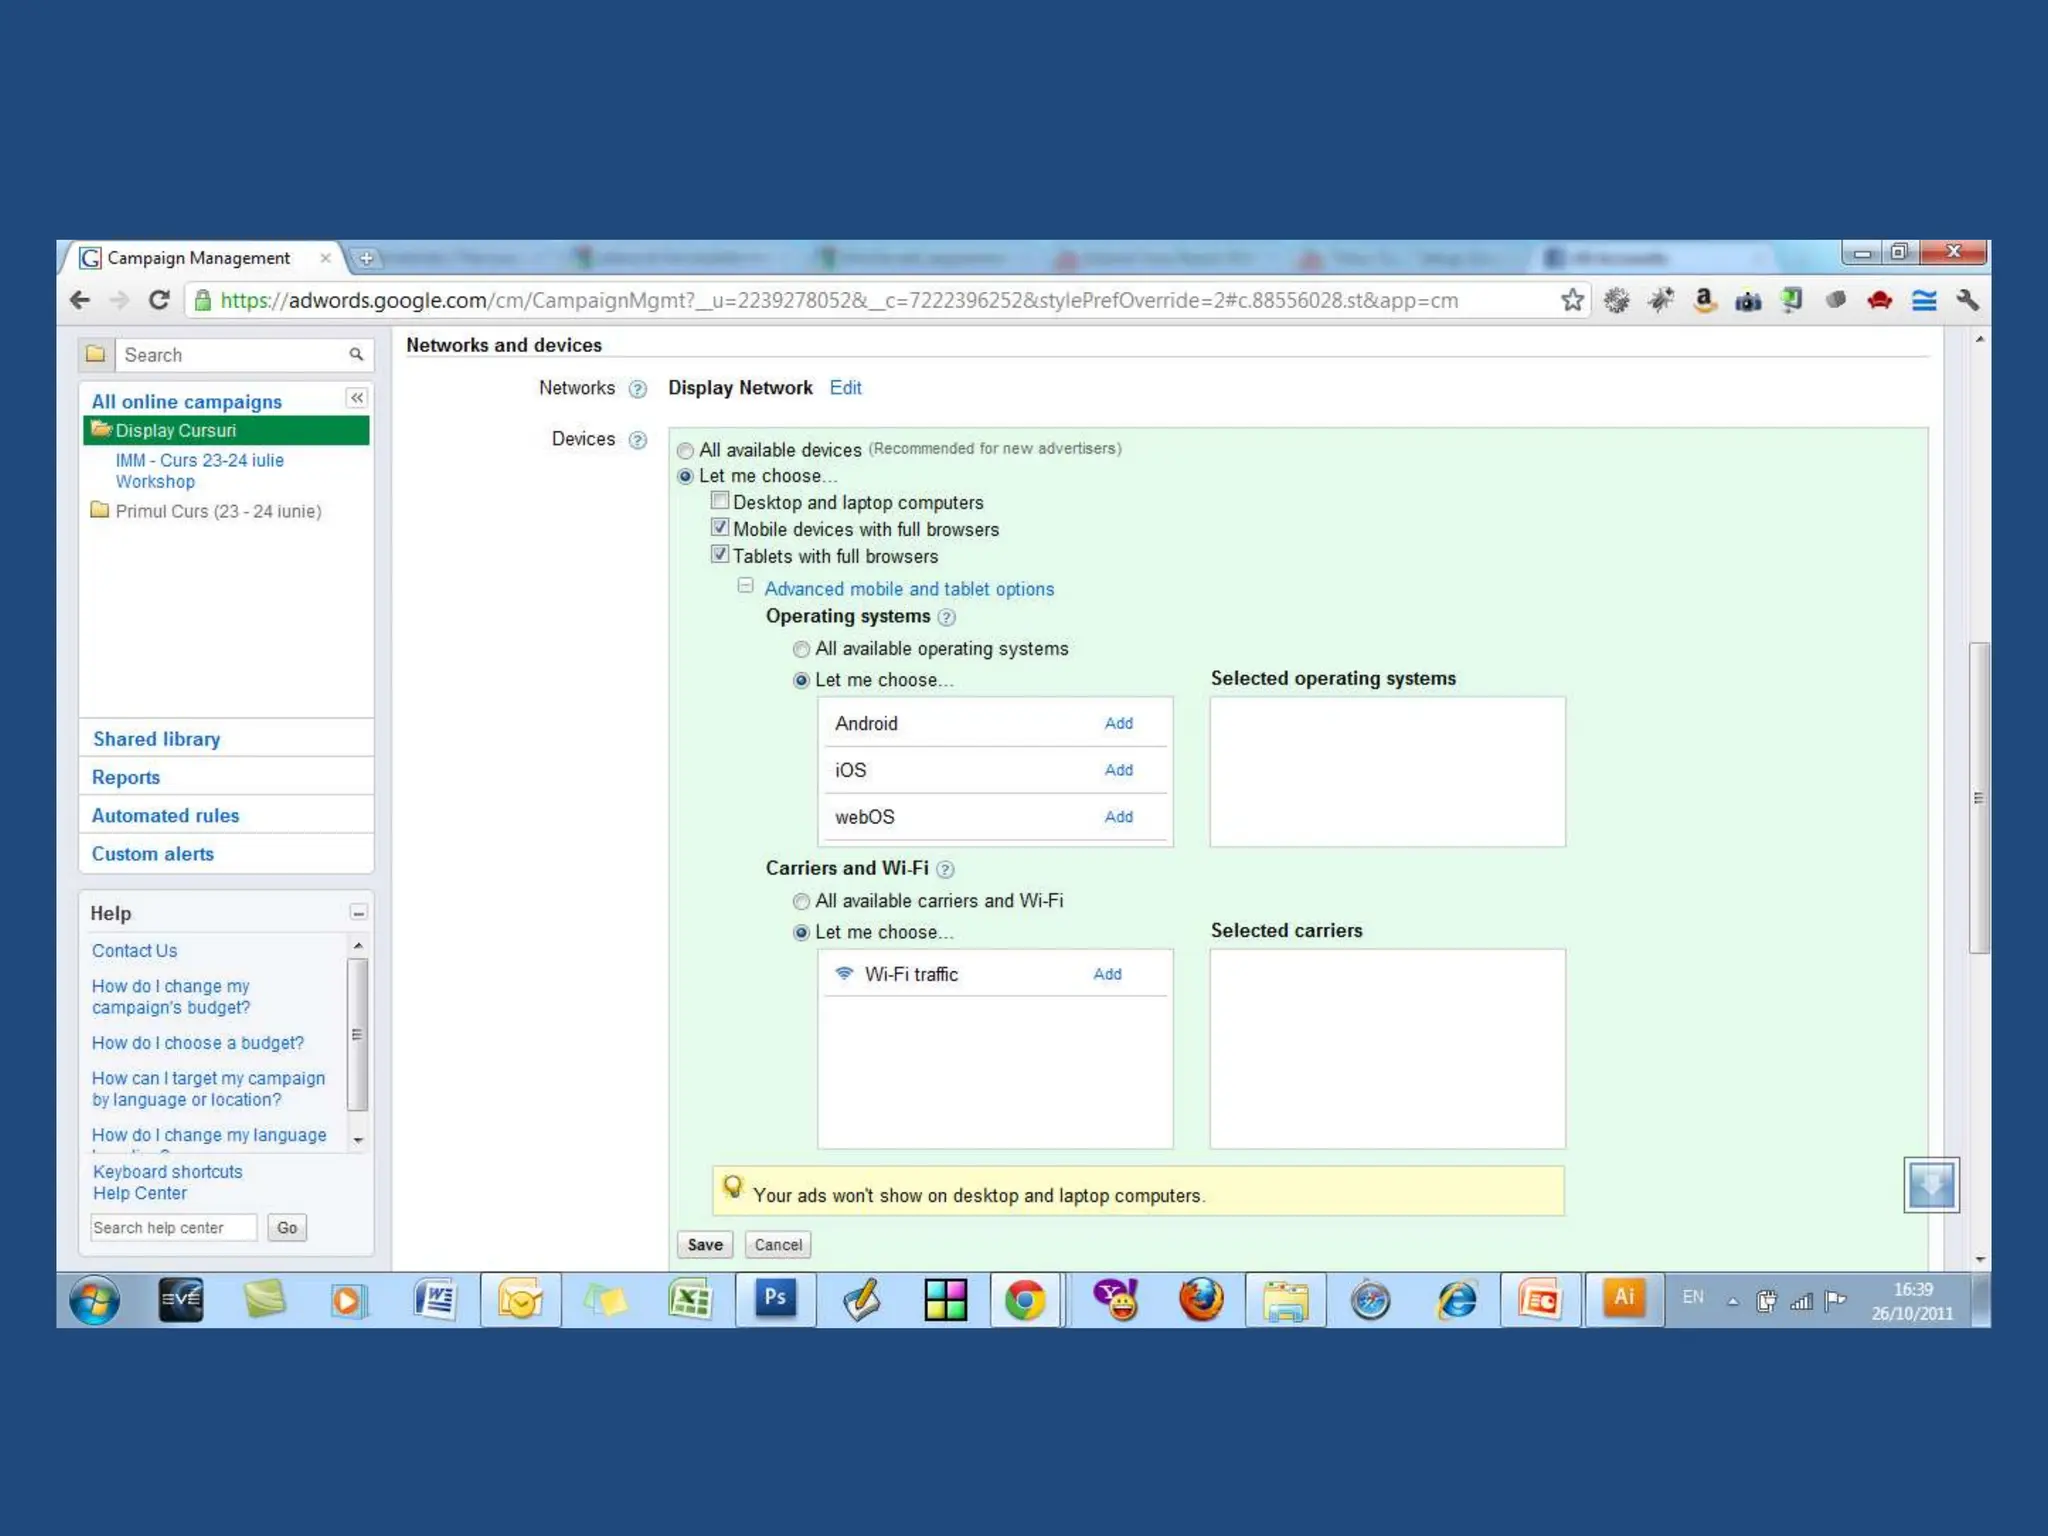The height and width of the screenshot is (1536, 2048).
Task: Open Chrome wrench settings menu
Action: [x=1967, y=300]
